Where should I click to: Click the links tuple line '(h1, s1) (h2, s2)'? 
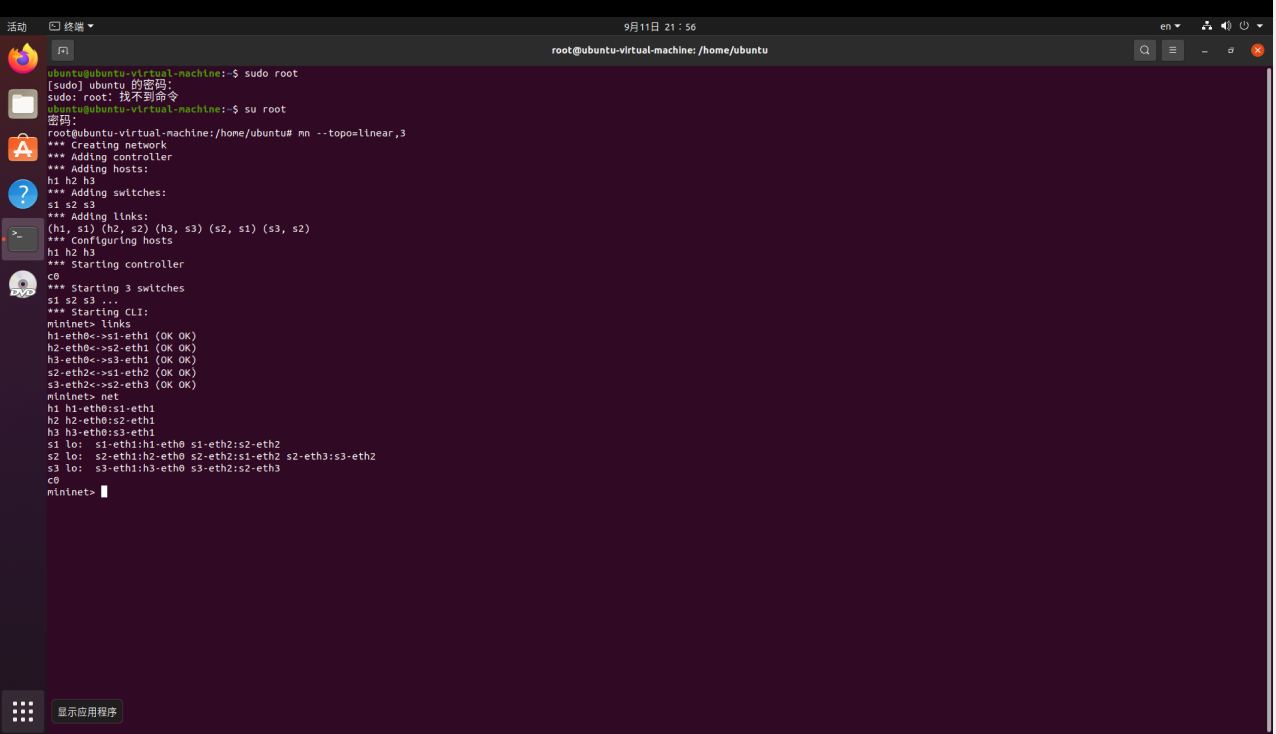179,228
